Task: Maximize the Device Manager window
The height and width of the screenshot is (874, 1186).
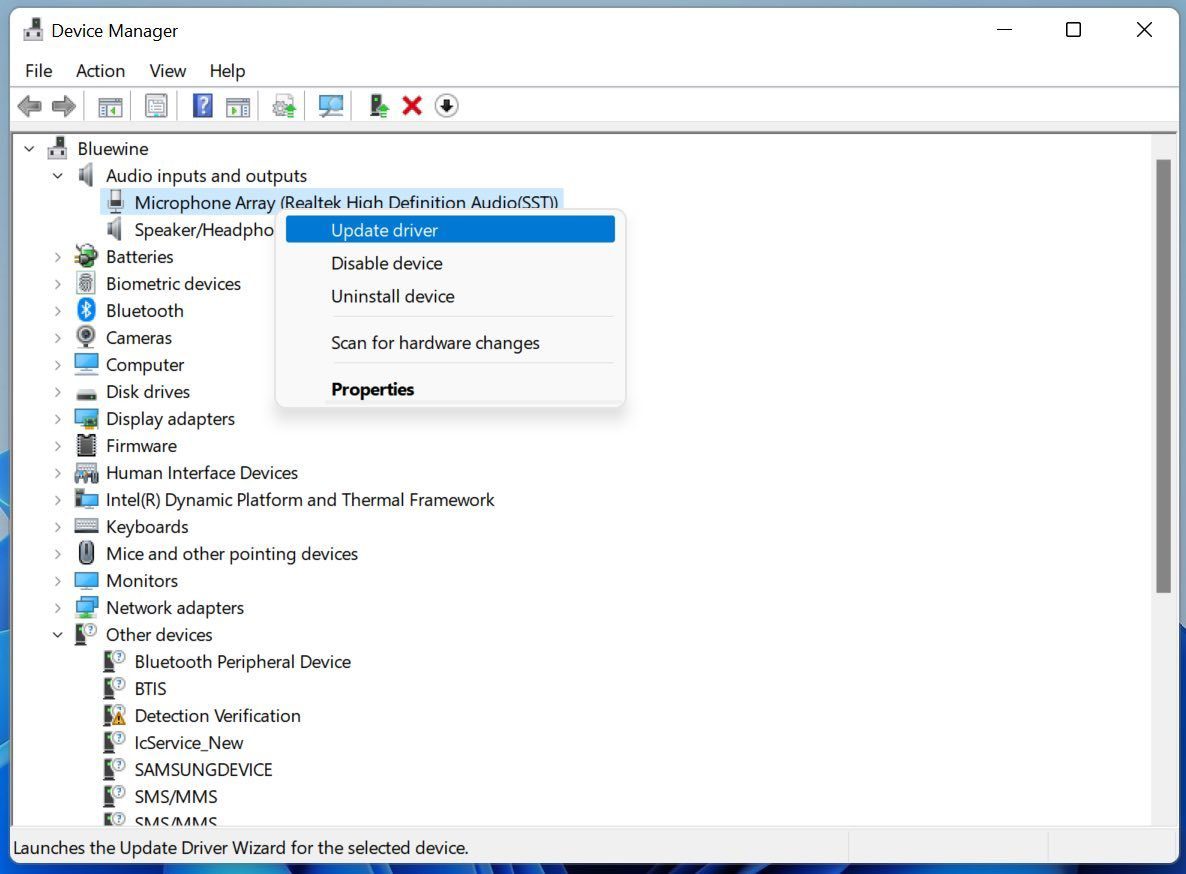Action: pos(1073,30)
